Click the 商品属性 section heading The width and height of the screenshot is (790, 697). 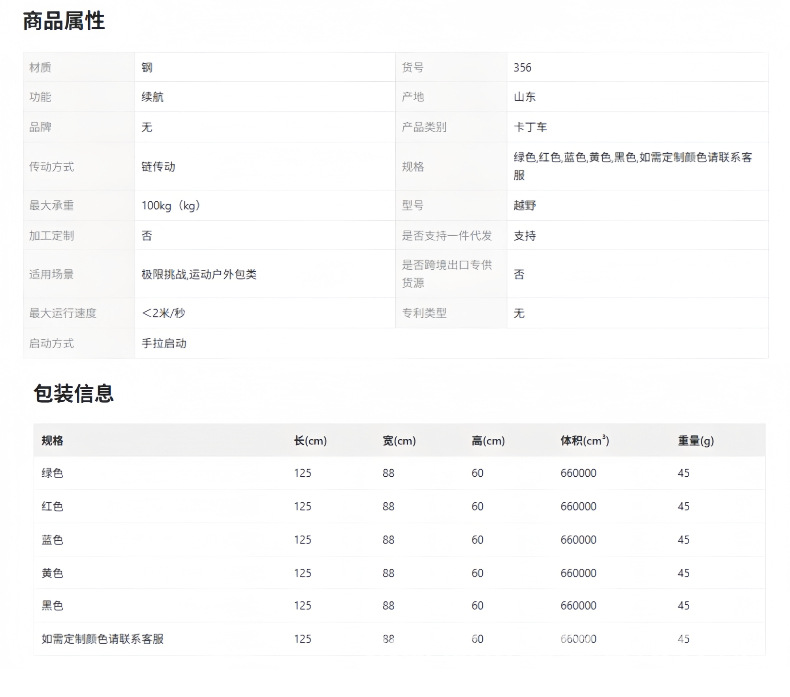point(64,21)
